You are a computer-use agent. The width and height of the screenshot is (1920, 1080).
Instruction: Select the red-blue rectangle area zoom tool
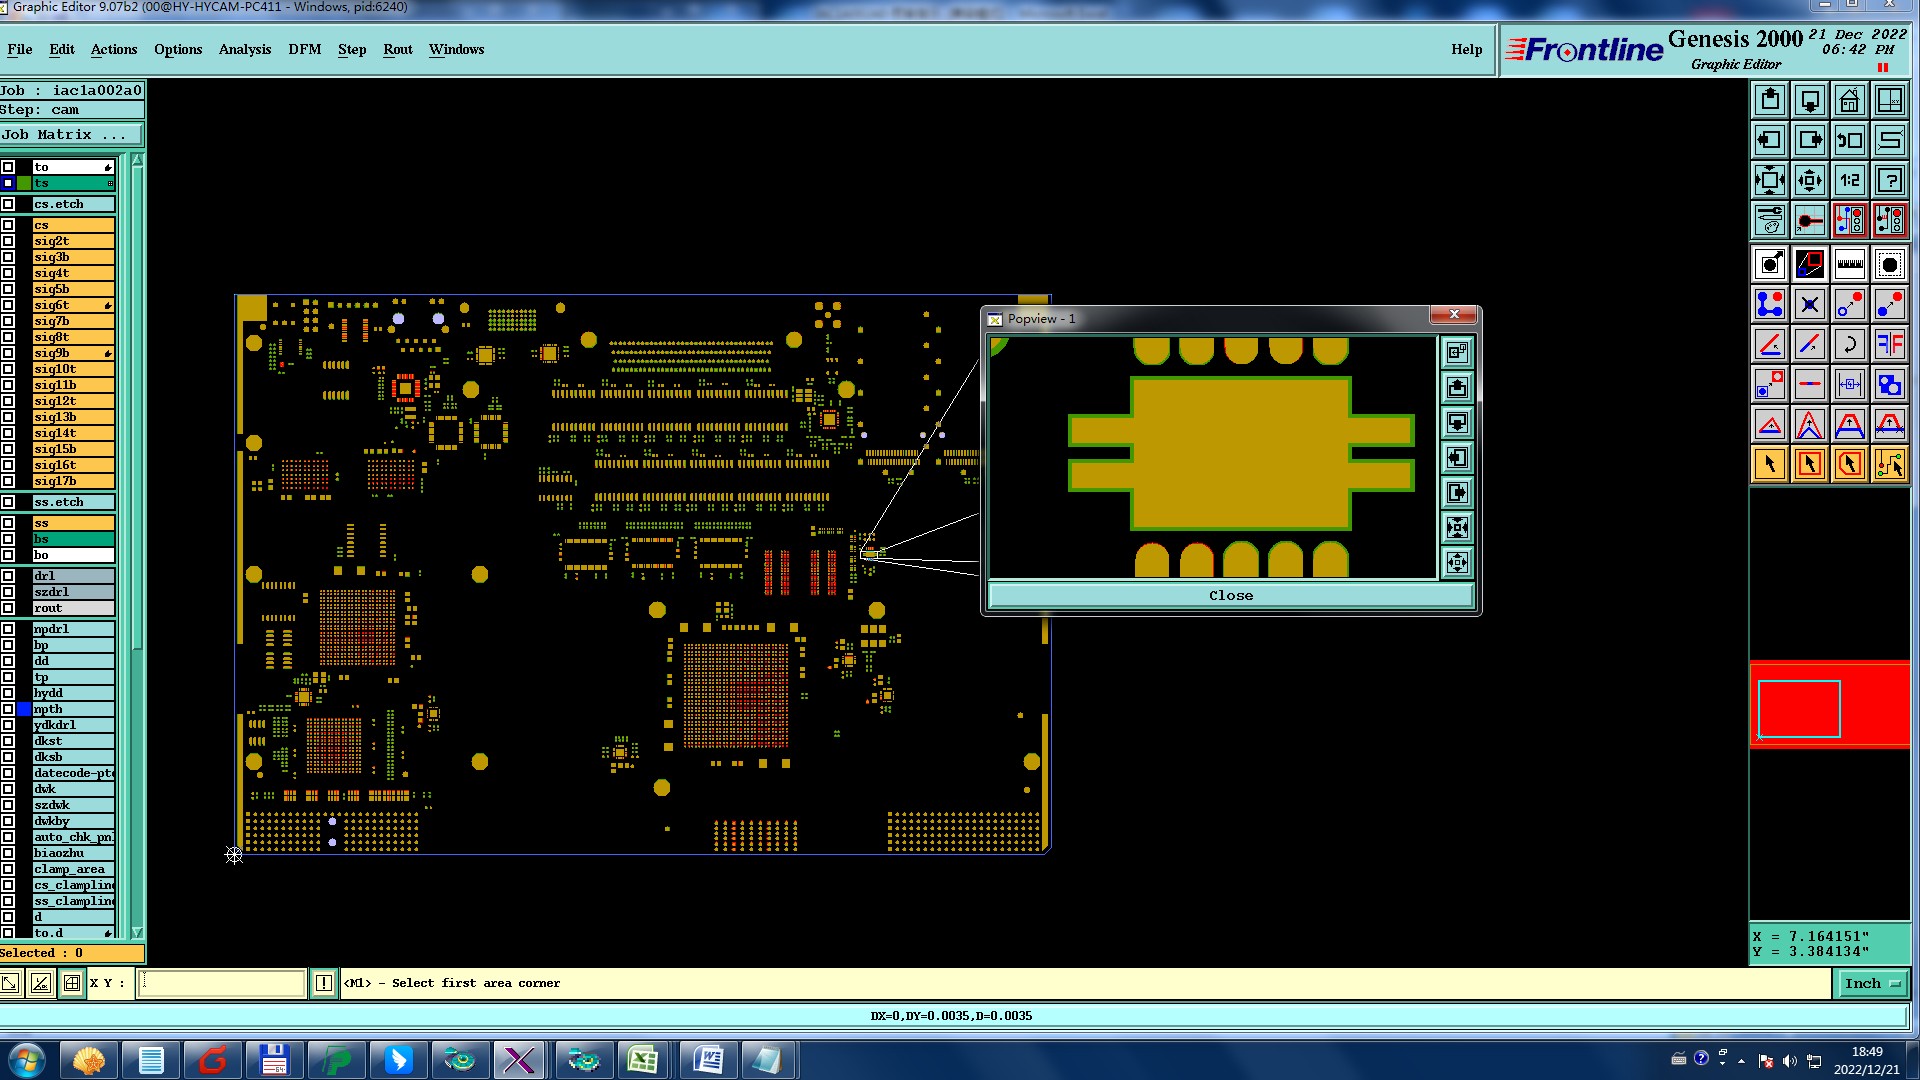click(x=1810, y=264)
